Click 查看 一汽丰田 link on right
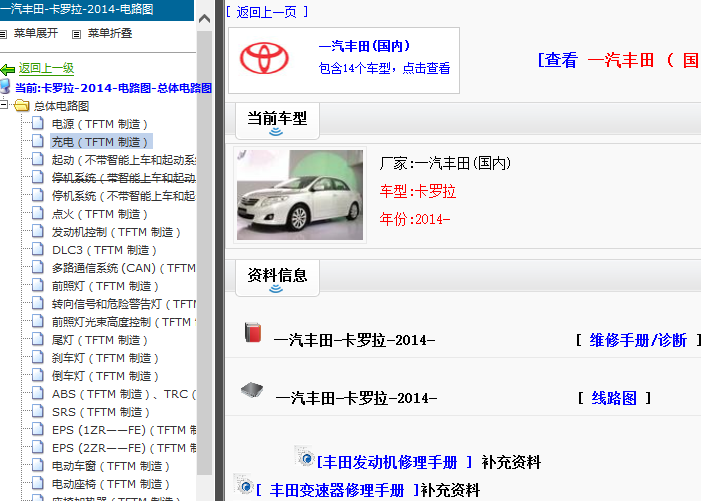The image size is (701, 501). [619, 60]
